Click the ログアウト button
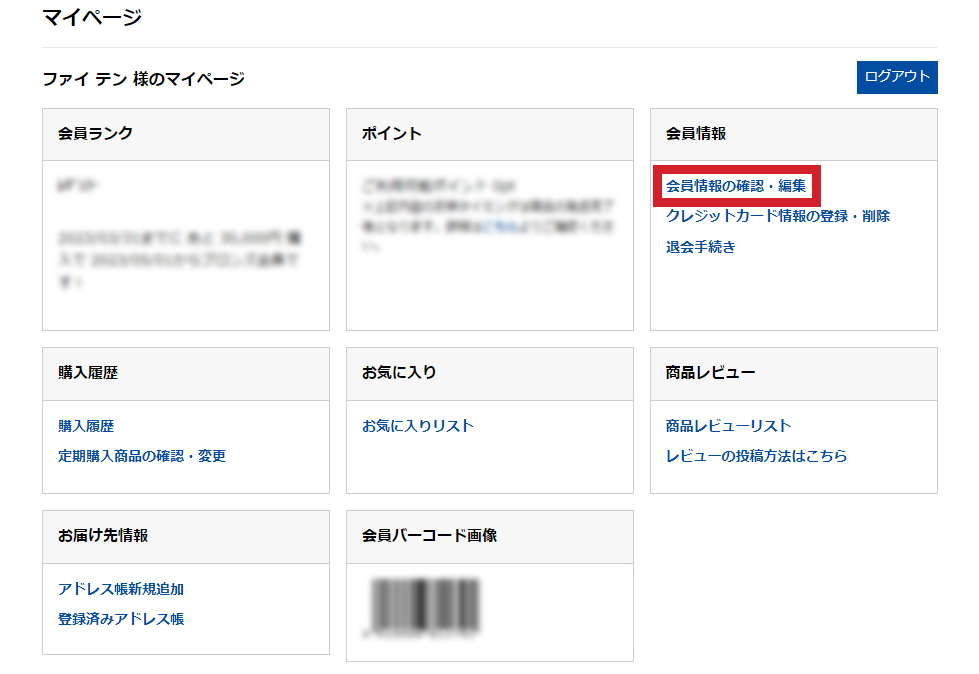 click(x=896, y=77)
